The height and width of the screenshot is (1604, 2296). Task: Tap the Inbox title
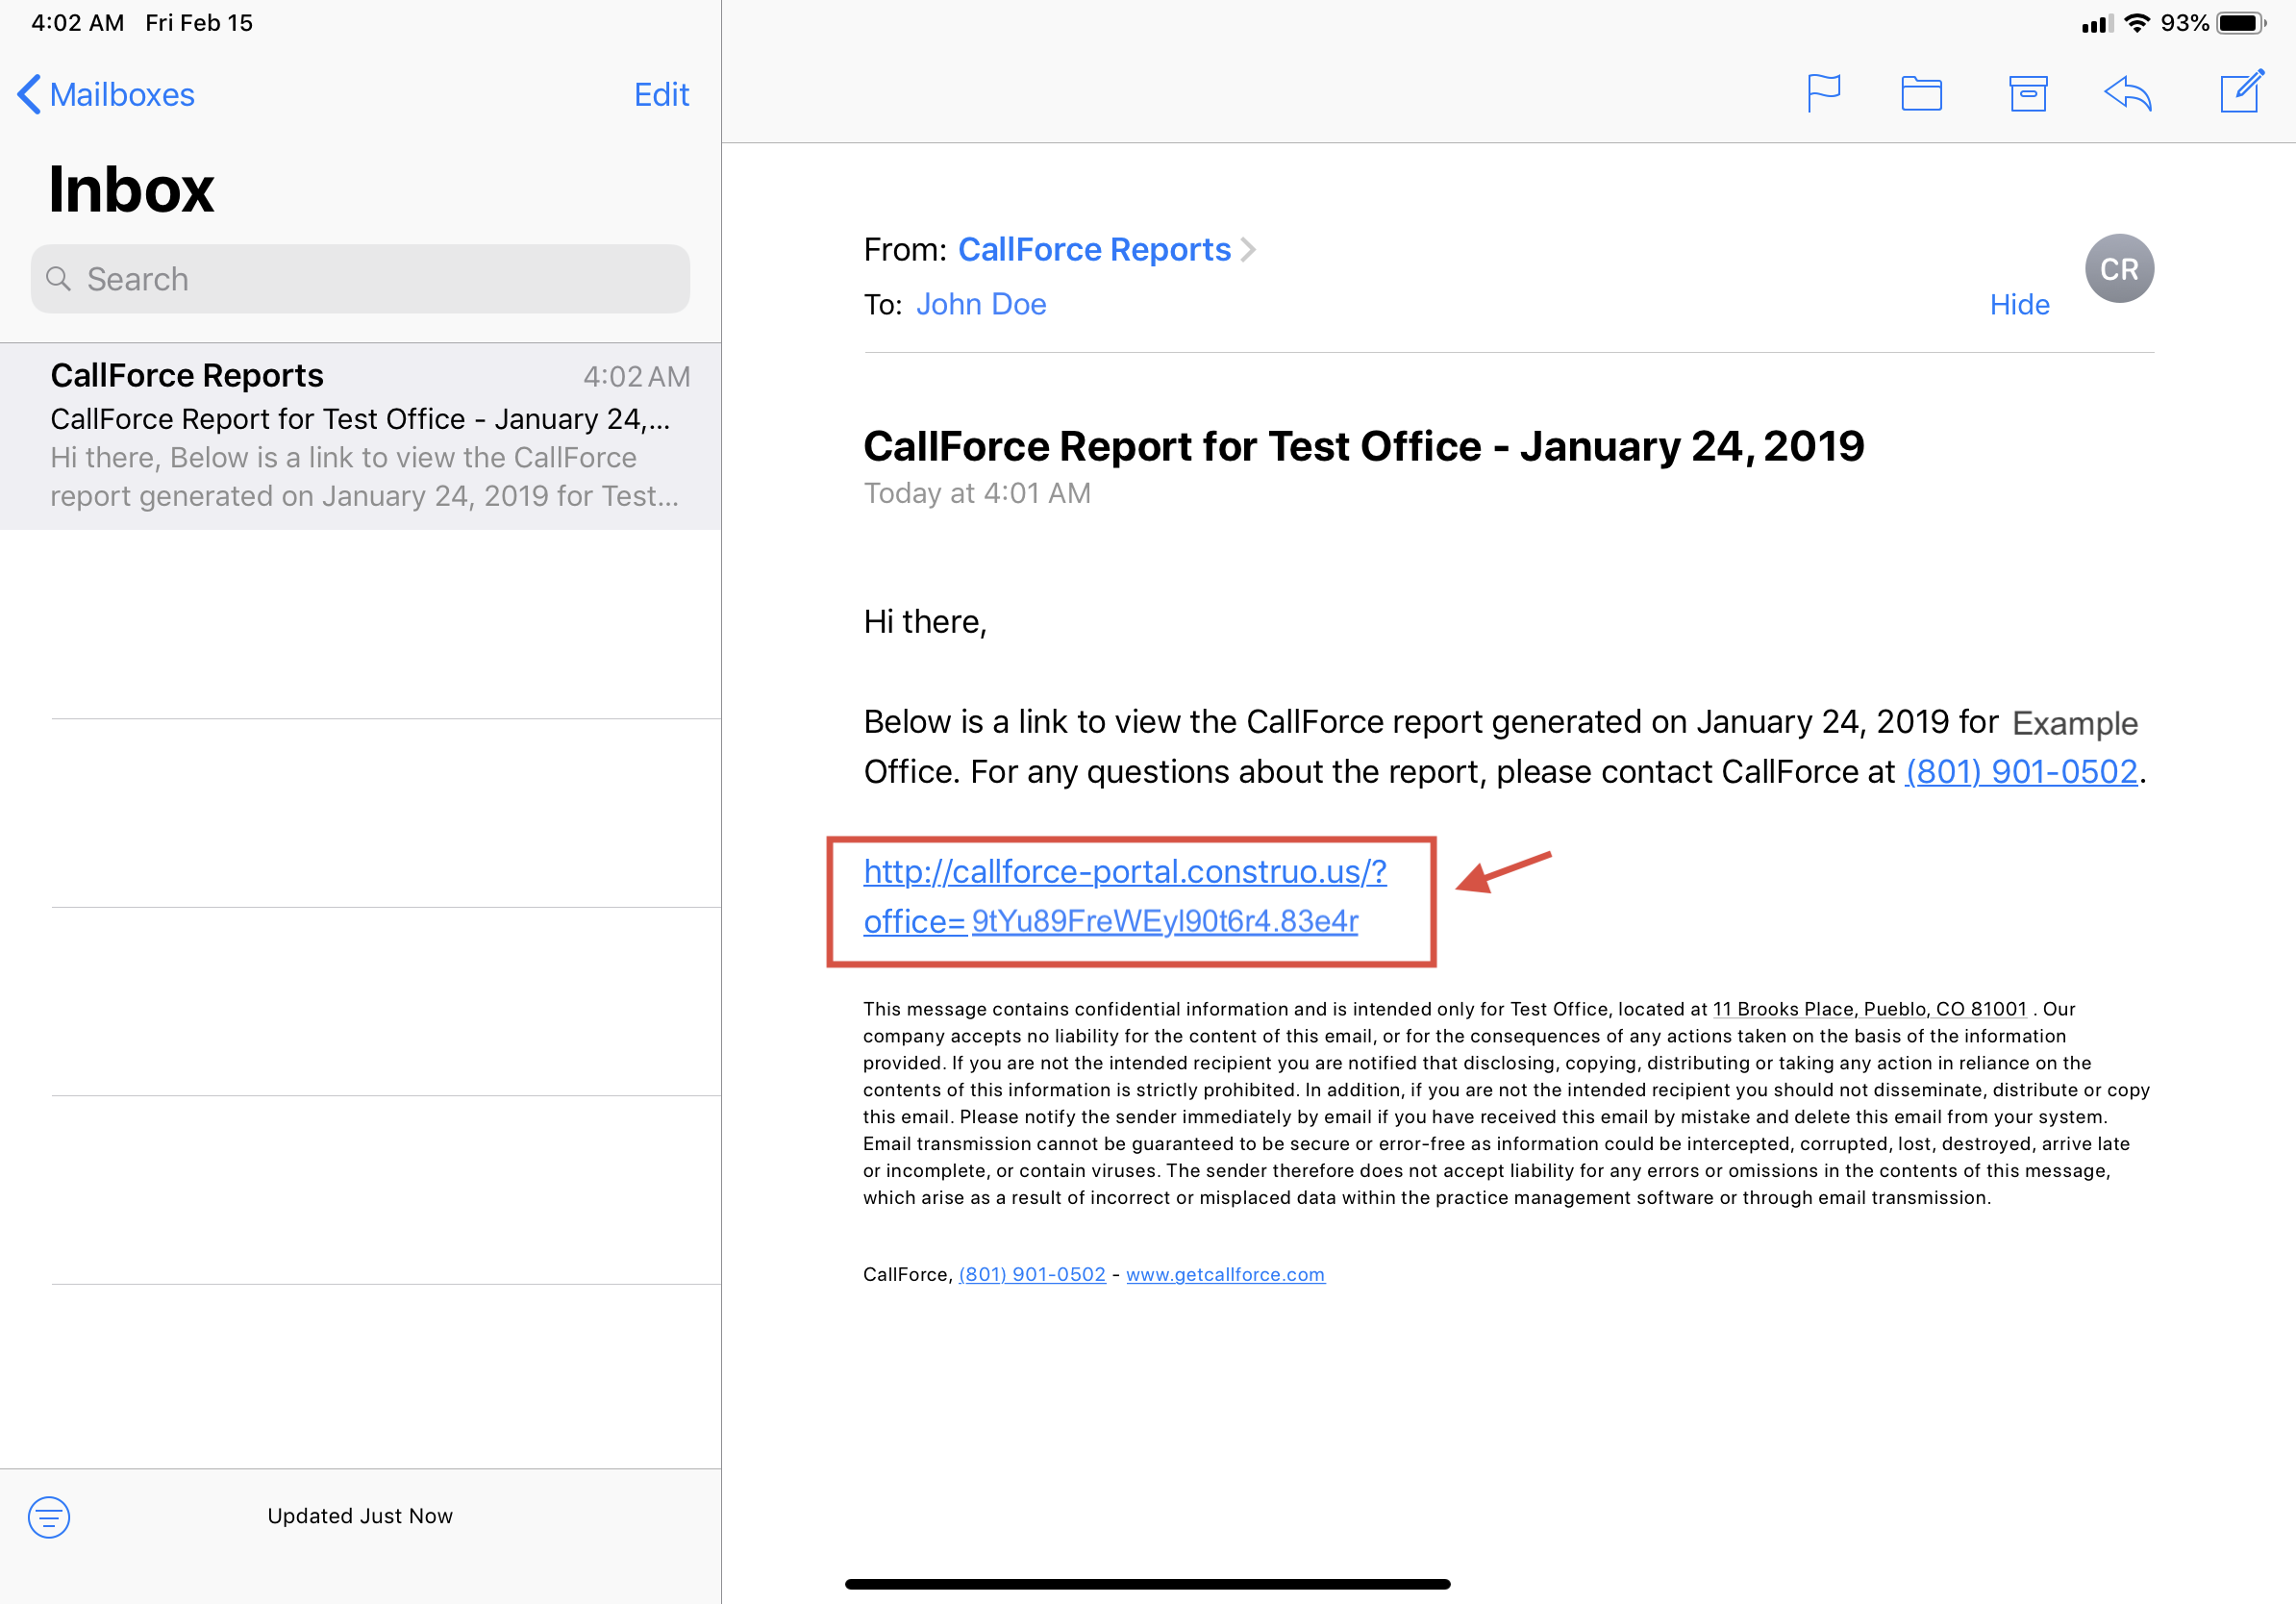pyautogui.click(x=131, y=189)
